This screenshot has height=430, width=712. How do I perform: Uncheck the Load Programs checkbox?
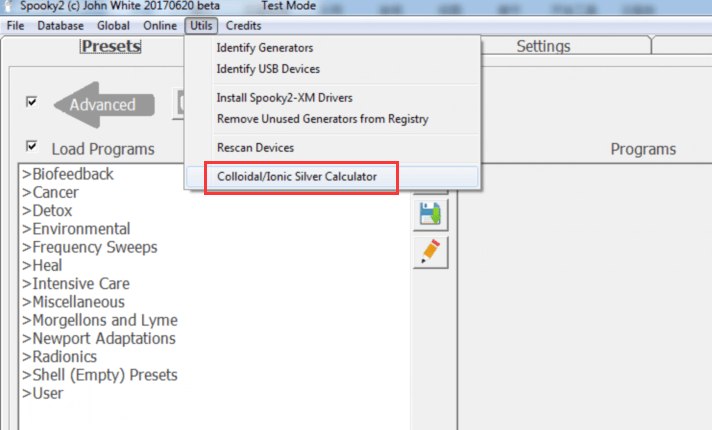[32, 146]
